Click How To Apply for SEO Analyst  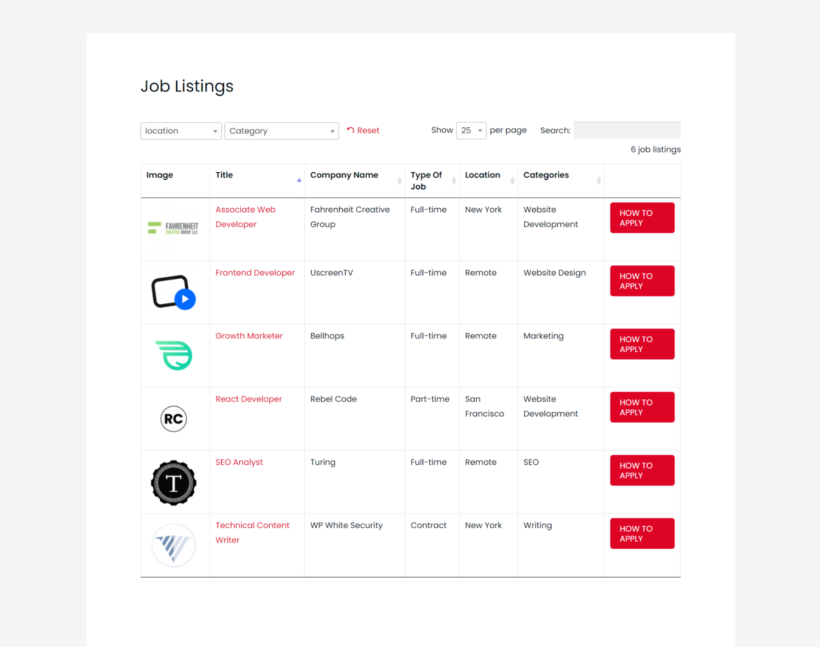[642, 470]
